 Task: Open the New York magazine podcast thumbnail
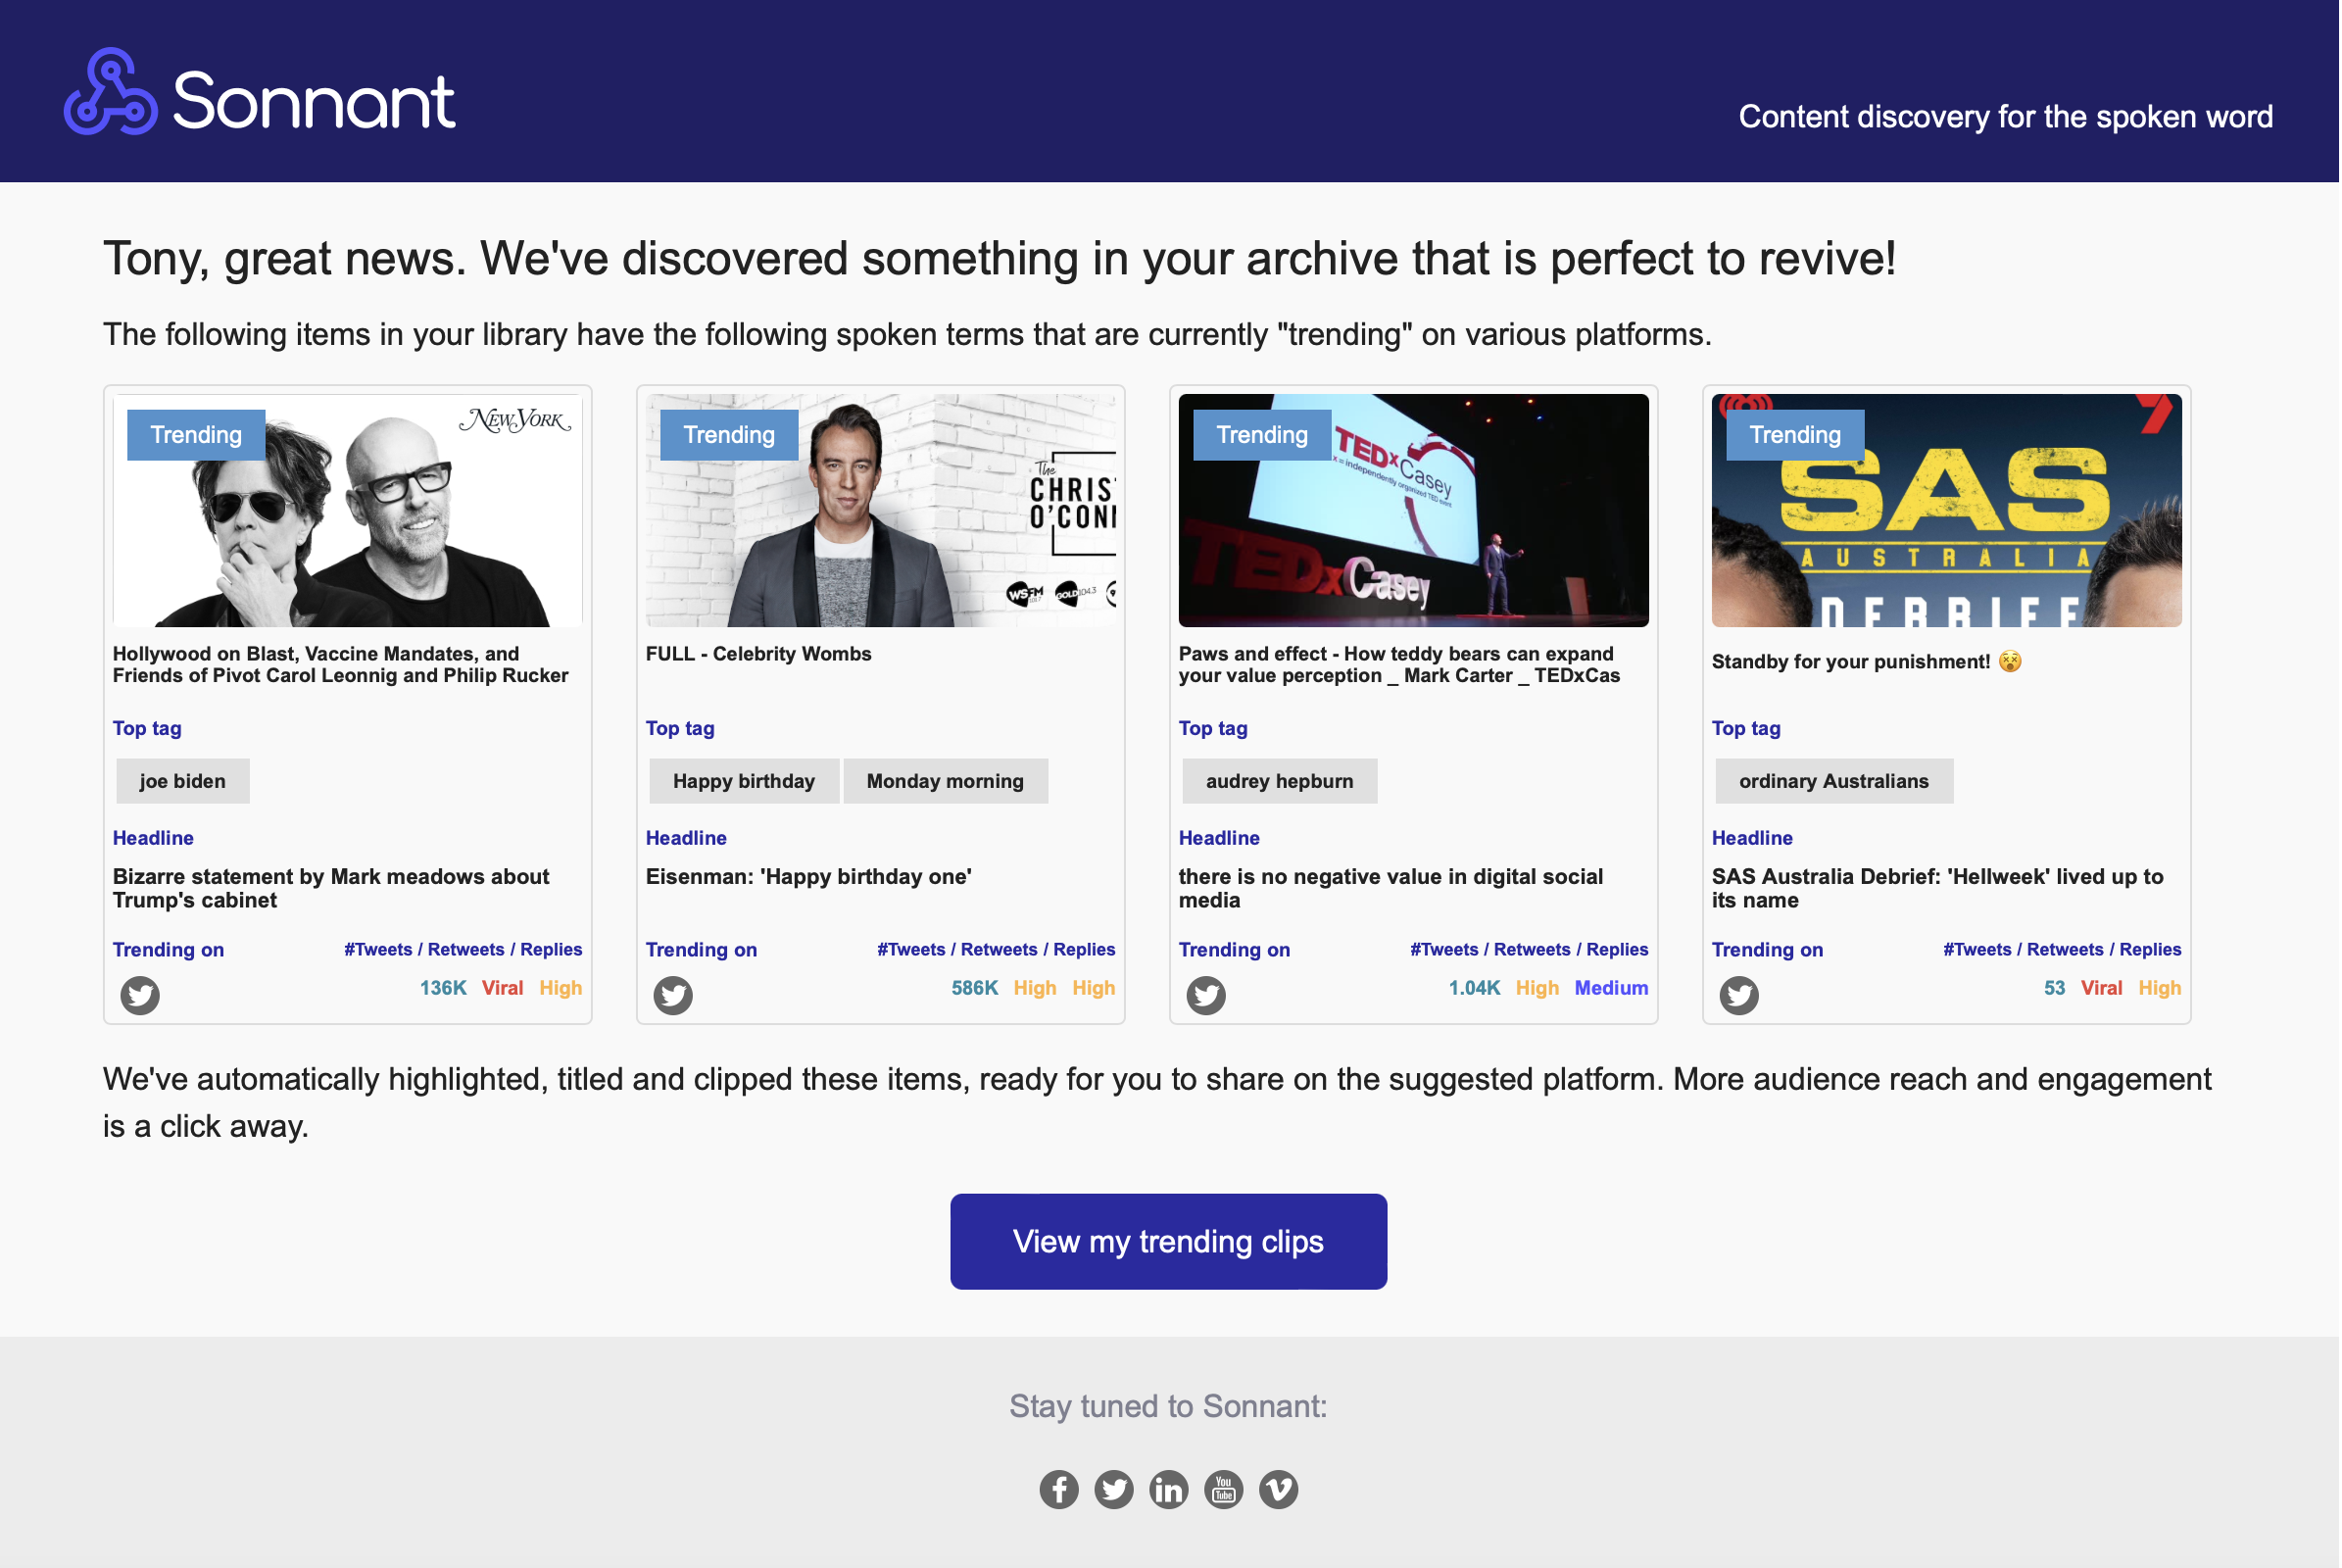(348, 511)
